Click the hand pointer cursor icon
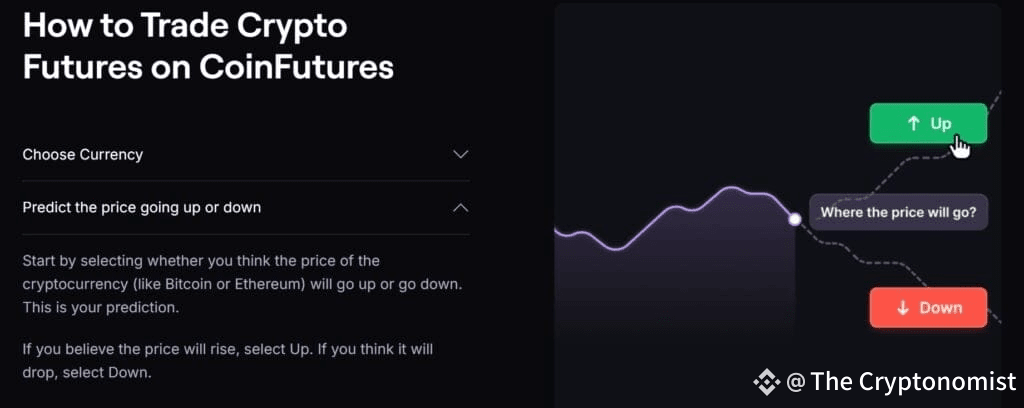The width and height of the screenshot is (1024, 408). 959,146
